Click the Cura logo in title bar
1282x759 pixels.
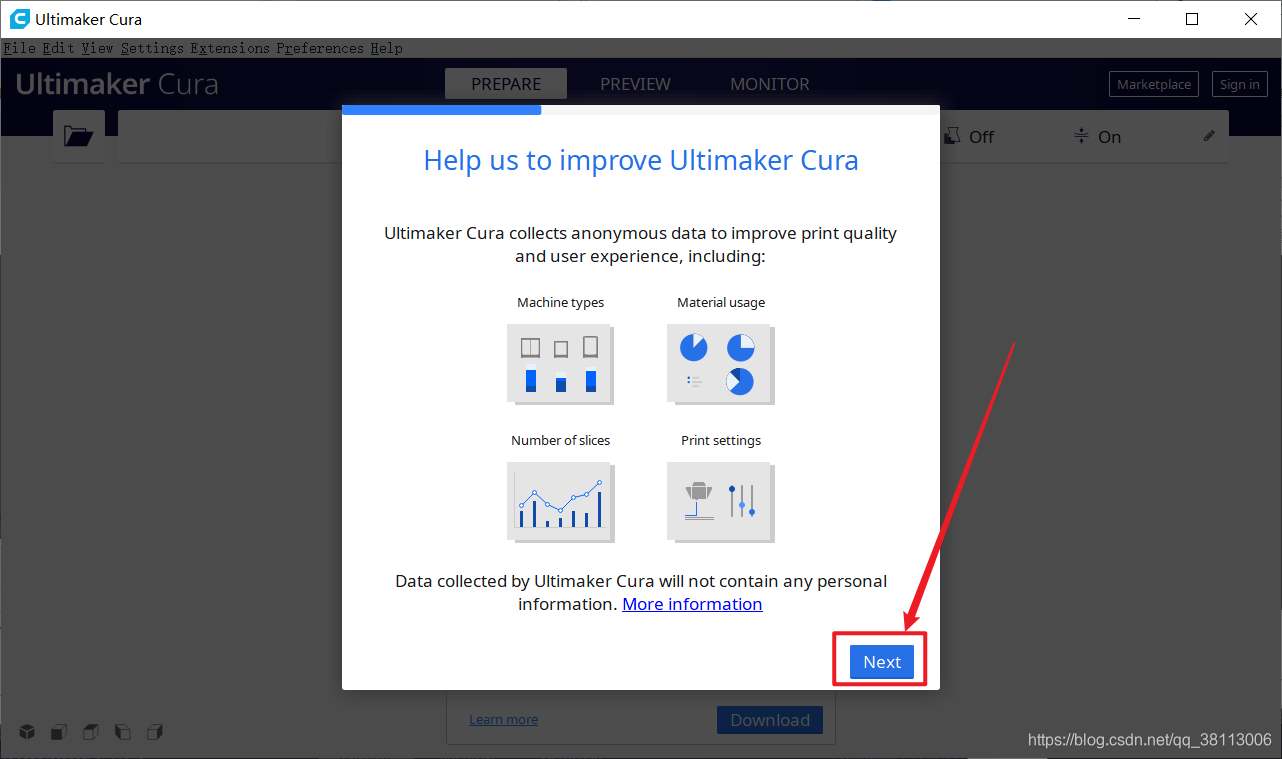pos(19,19)
